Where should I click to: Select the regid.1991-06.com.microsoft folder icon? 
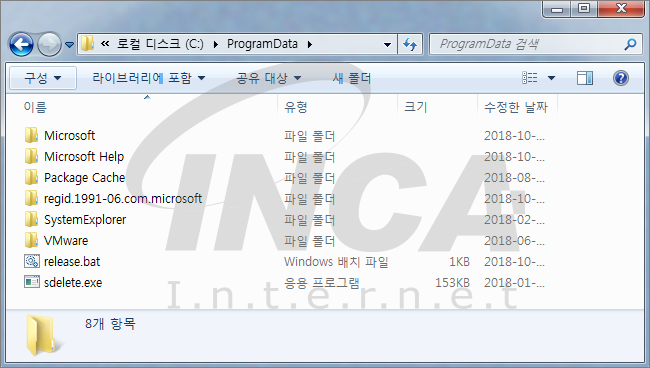point(31,199)
